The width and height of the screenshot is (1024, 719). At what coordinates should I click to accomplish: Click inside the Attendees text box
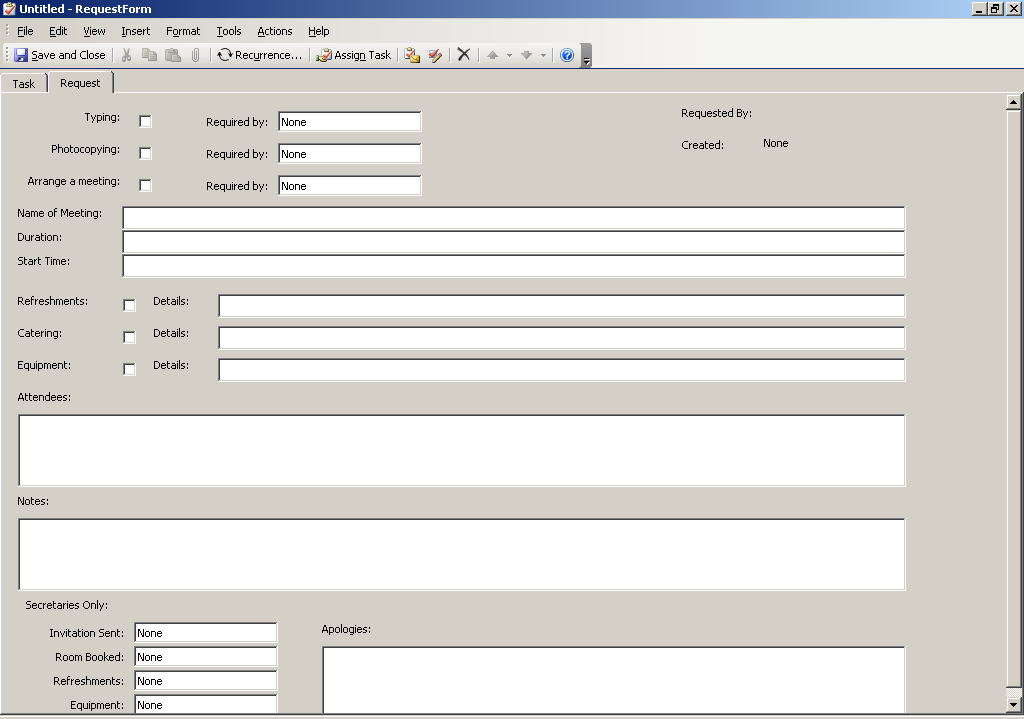461,450
